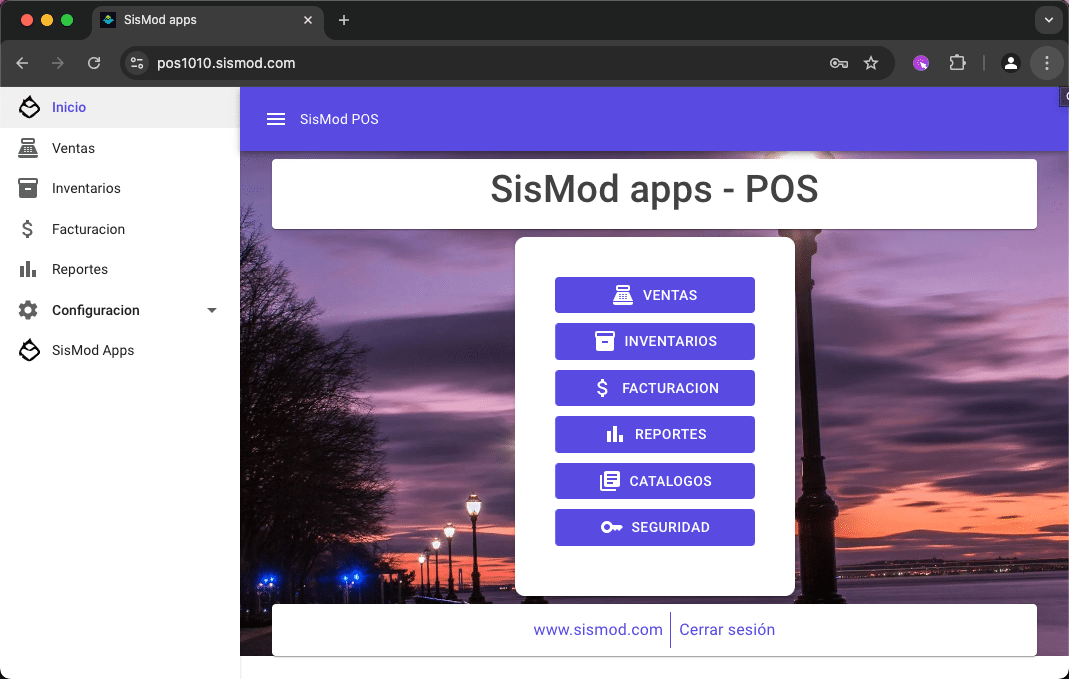
Task: Click the INVENTARIOS button
Action: pos(654,342)
